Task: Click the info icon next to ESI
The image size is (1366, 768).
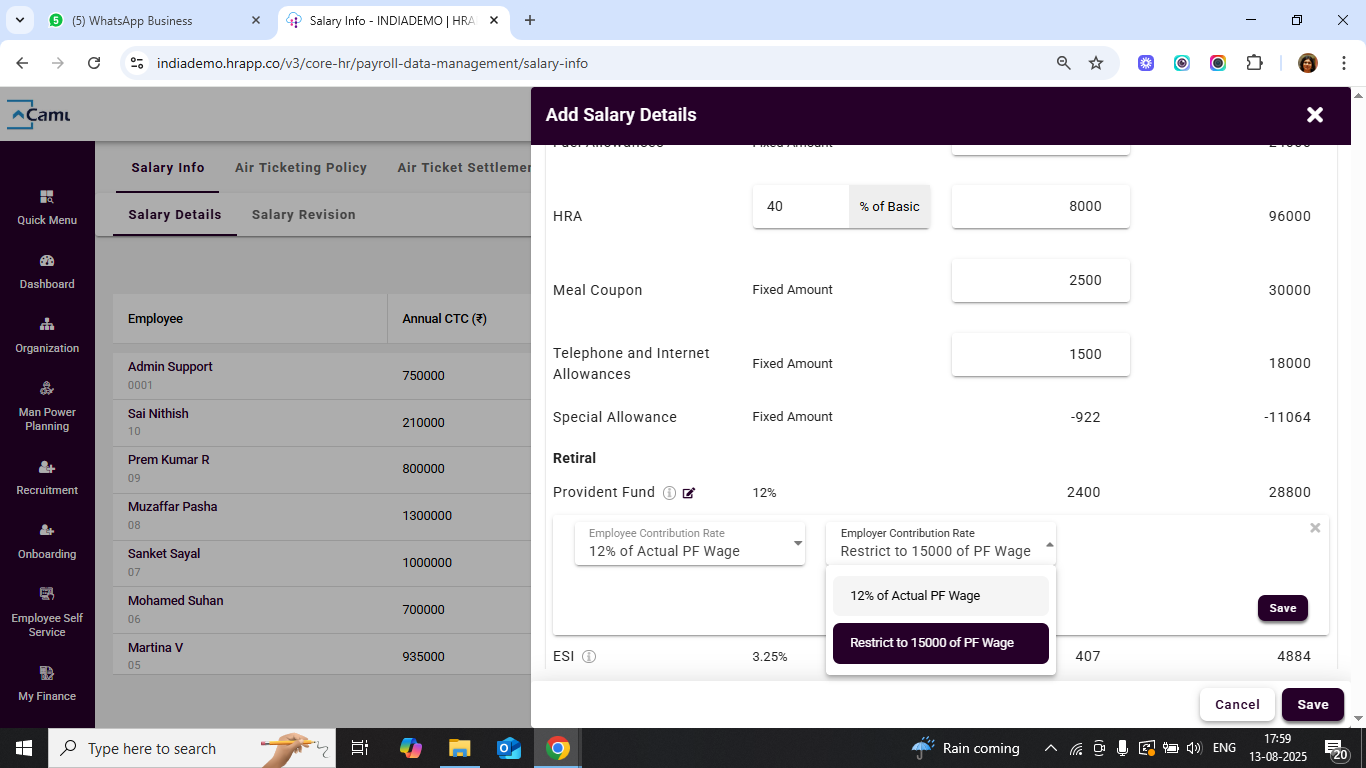Action: (589, 657)
